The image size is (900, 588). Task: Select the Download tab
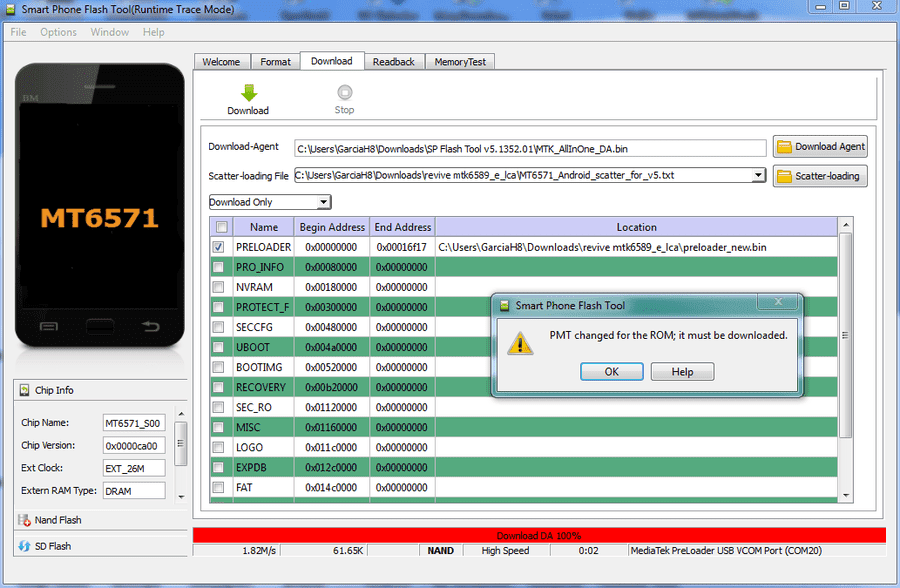point(332,61)
